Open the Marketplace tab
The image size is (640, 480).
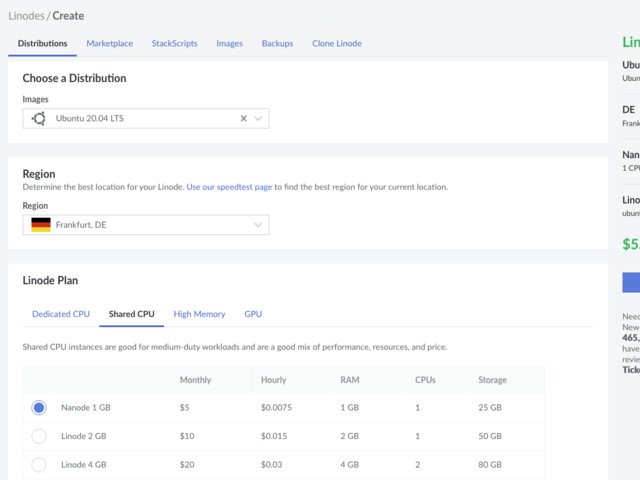(x=109, y=43)
